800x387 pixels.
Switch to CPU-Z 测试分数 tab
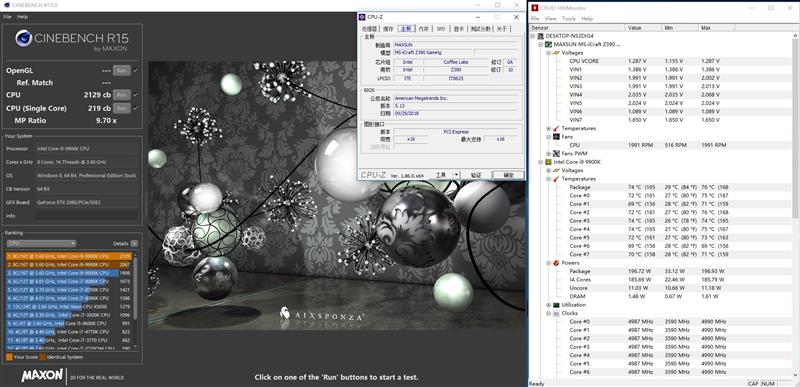point(481,29)
